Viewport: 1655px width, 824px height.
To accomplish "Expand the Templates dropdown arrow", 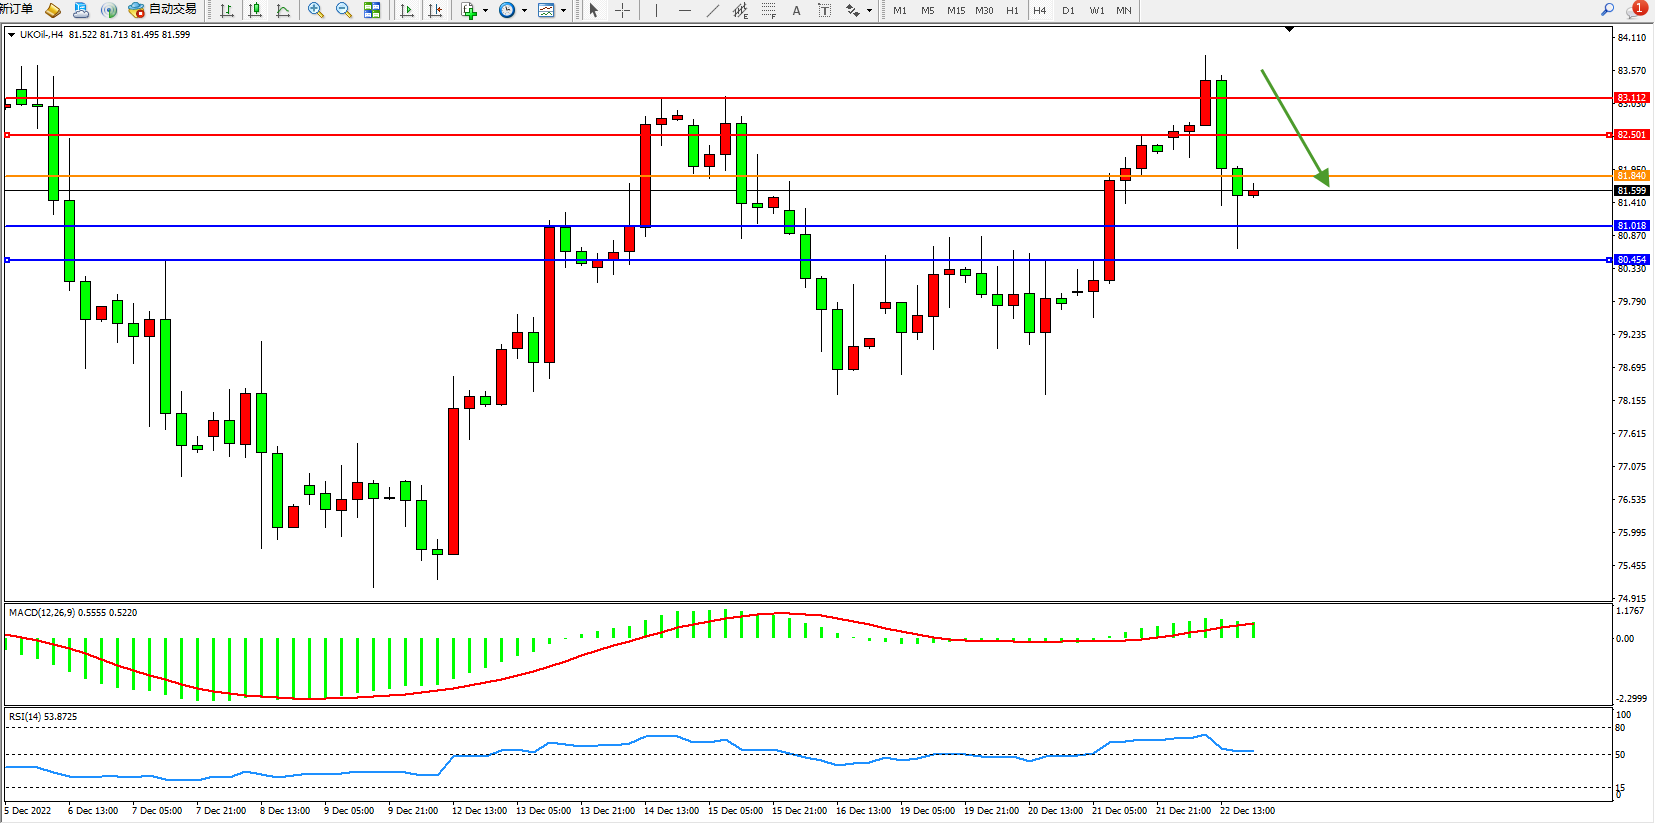I will (x=563, y=11).
